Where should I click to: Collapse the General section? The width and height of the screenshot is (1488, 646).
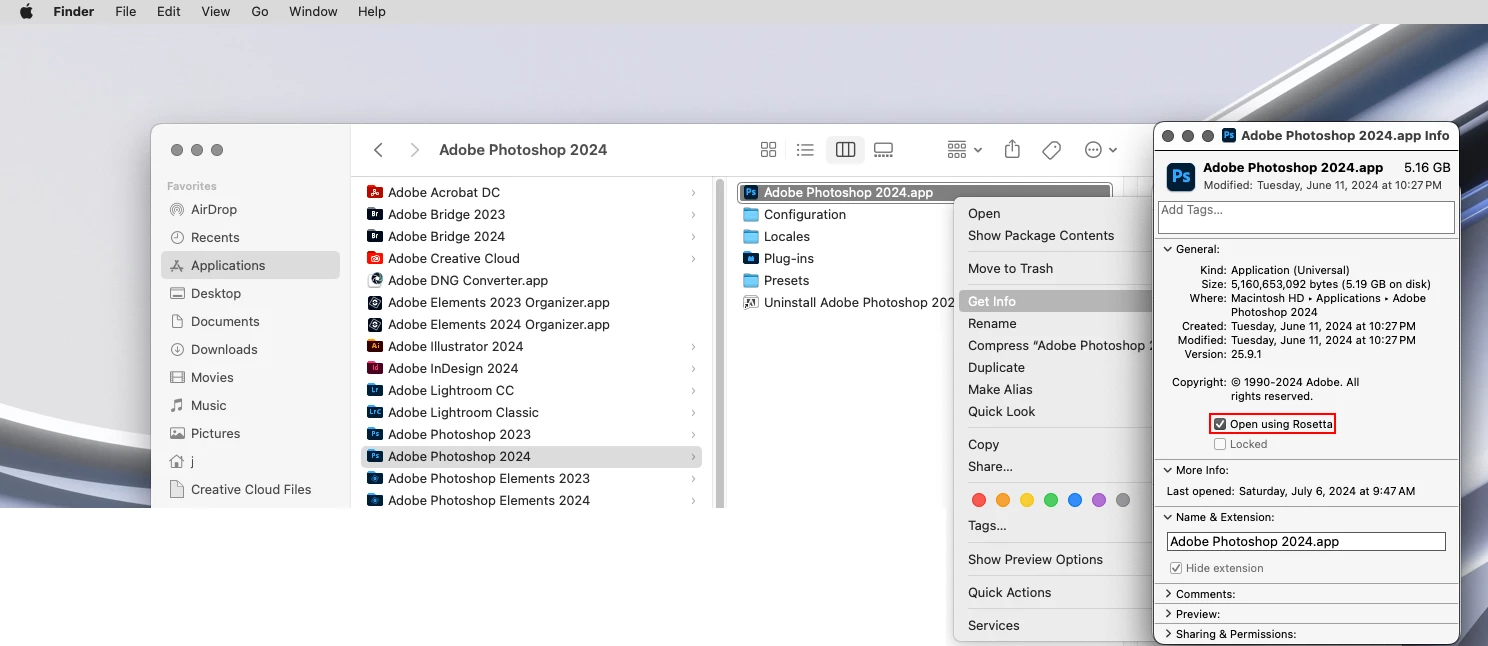point(1168,249)
